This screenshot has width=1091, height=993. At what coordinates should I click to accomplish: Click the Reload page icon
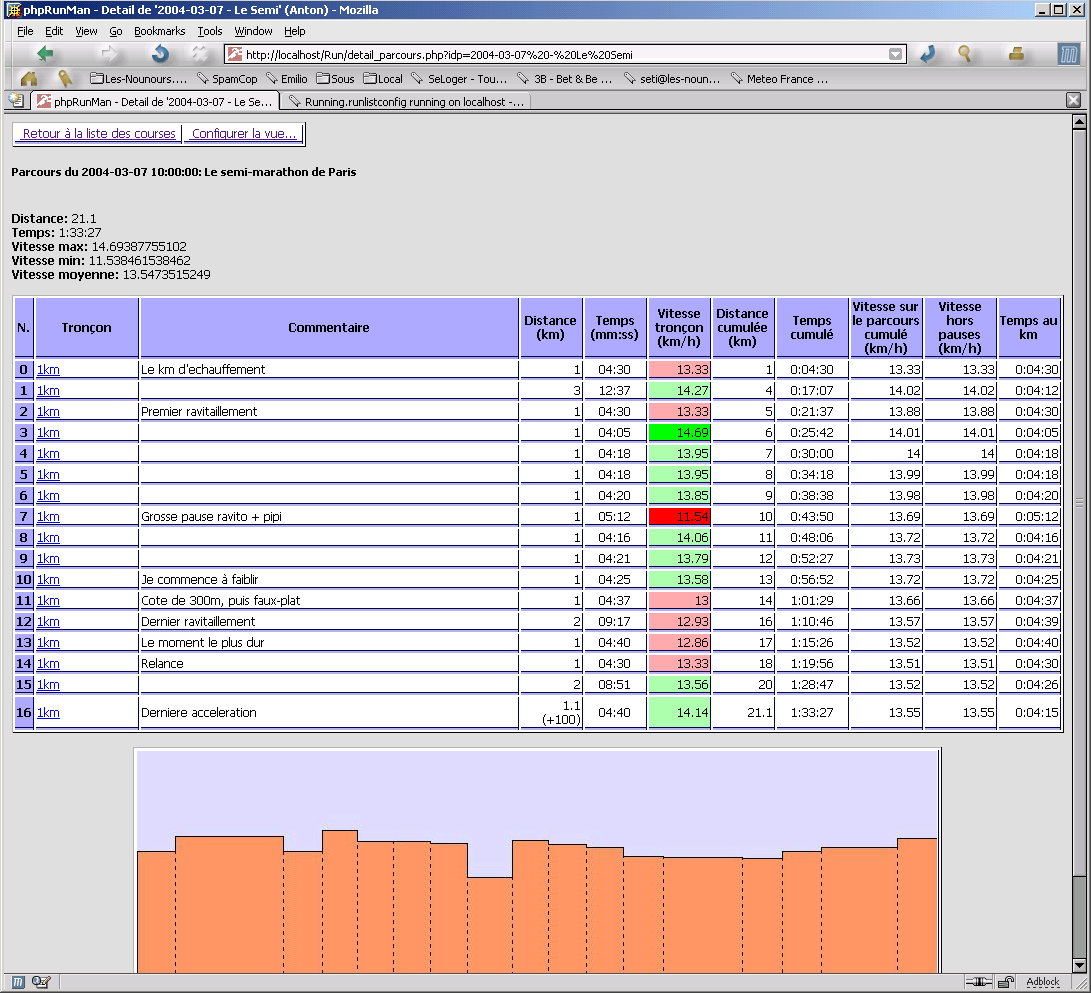(x=160, y=54)
